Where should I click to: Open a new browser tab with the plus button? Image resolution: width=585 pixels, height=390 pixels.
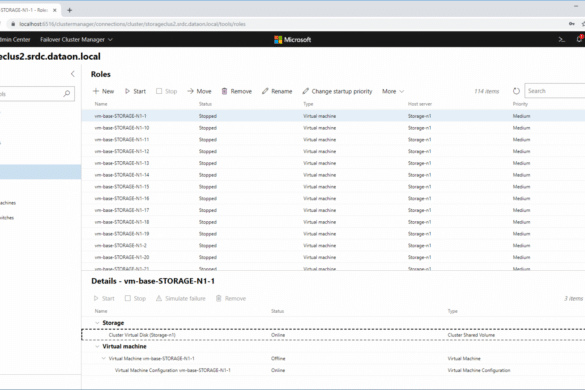click(x=69, y=10)
